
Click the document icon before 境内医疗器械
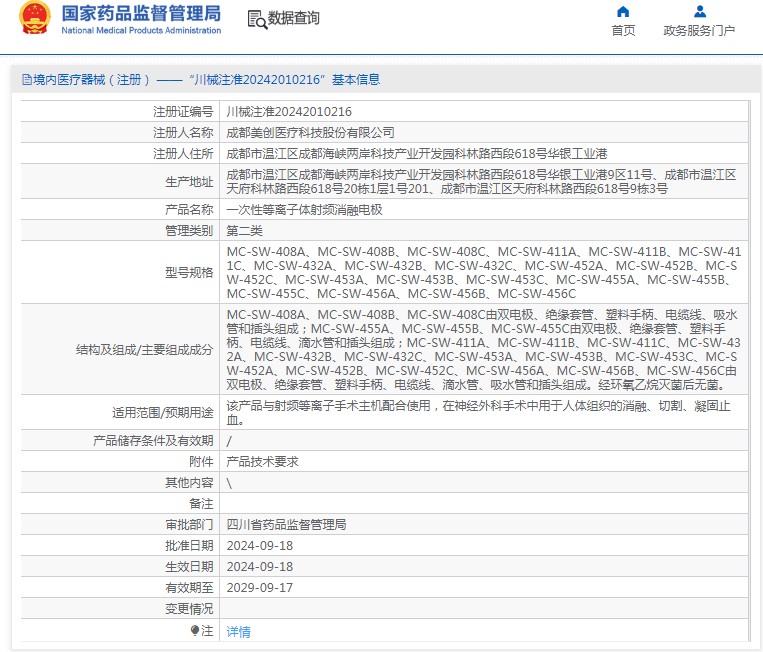coord(27,80)
